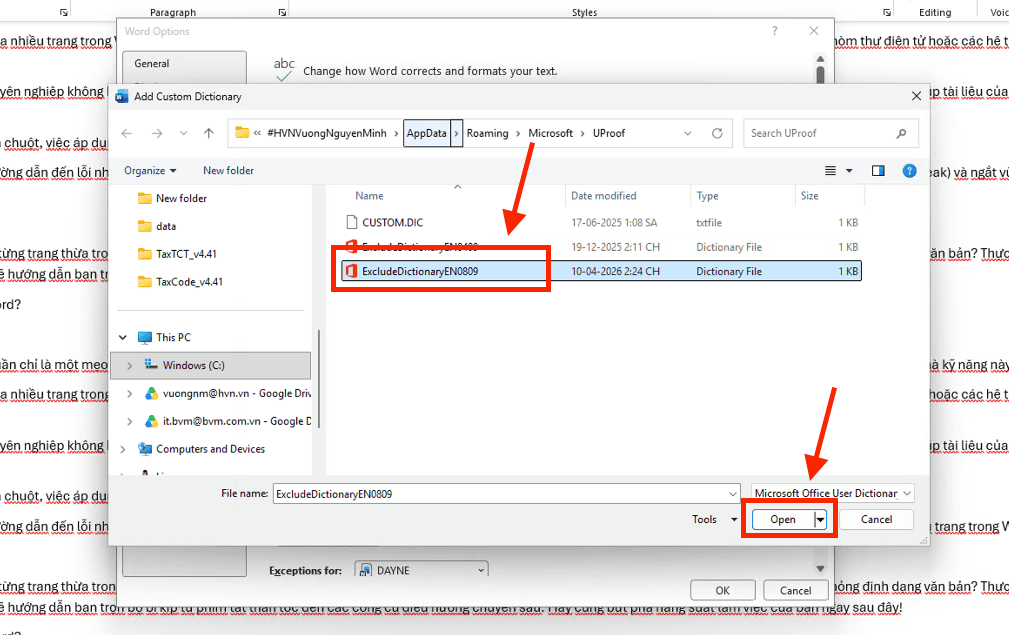Go back using the Back arrow
The image size is (1009, 635).
[x=127, y=133]
